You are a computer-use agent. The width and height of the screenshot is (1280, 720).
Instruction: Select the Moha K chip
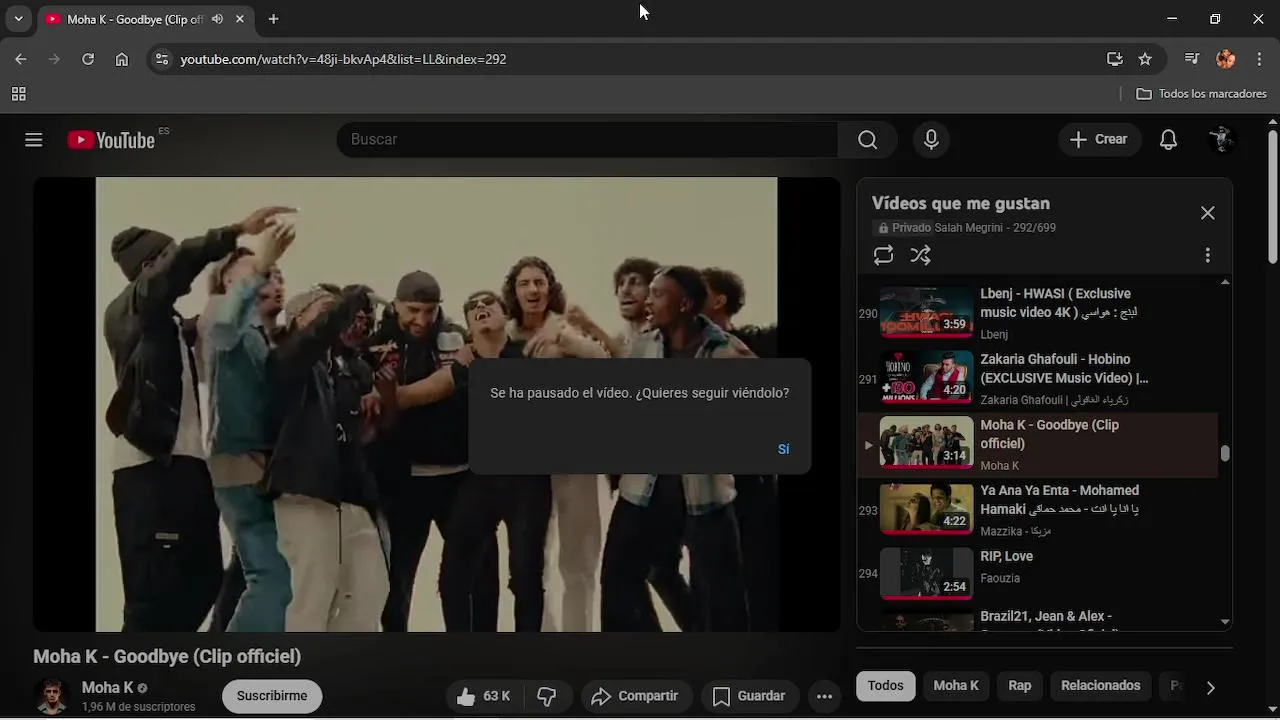(956, 686)
